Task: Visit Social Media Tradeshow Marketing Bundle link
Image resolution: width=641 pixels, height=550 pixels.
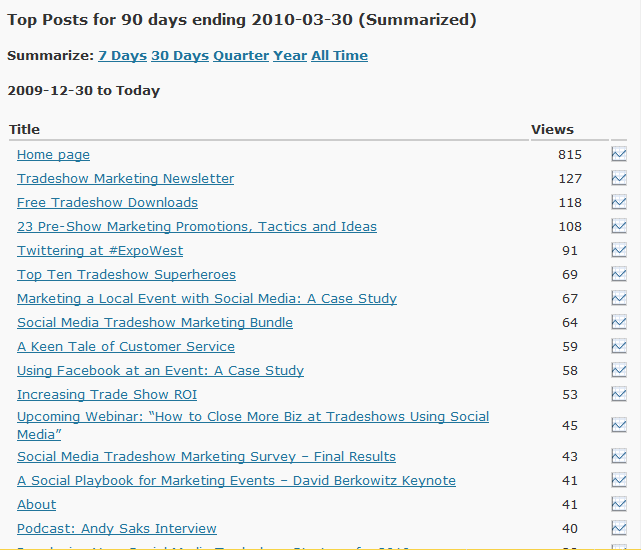Action: 155,323
